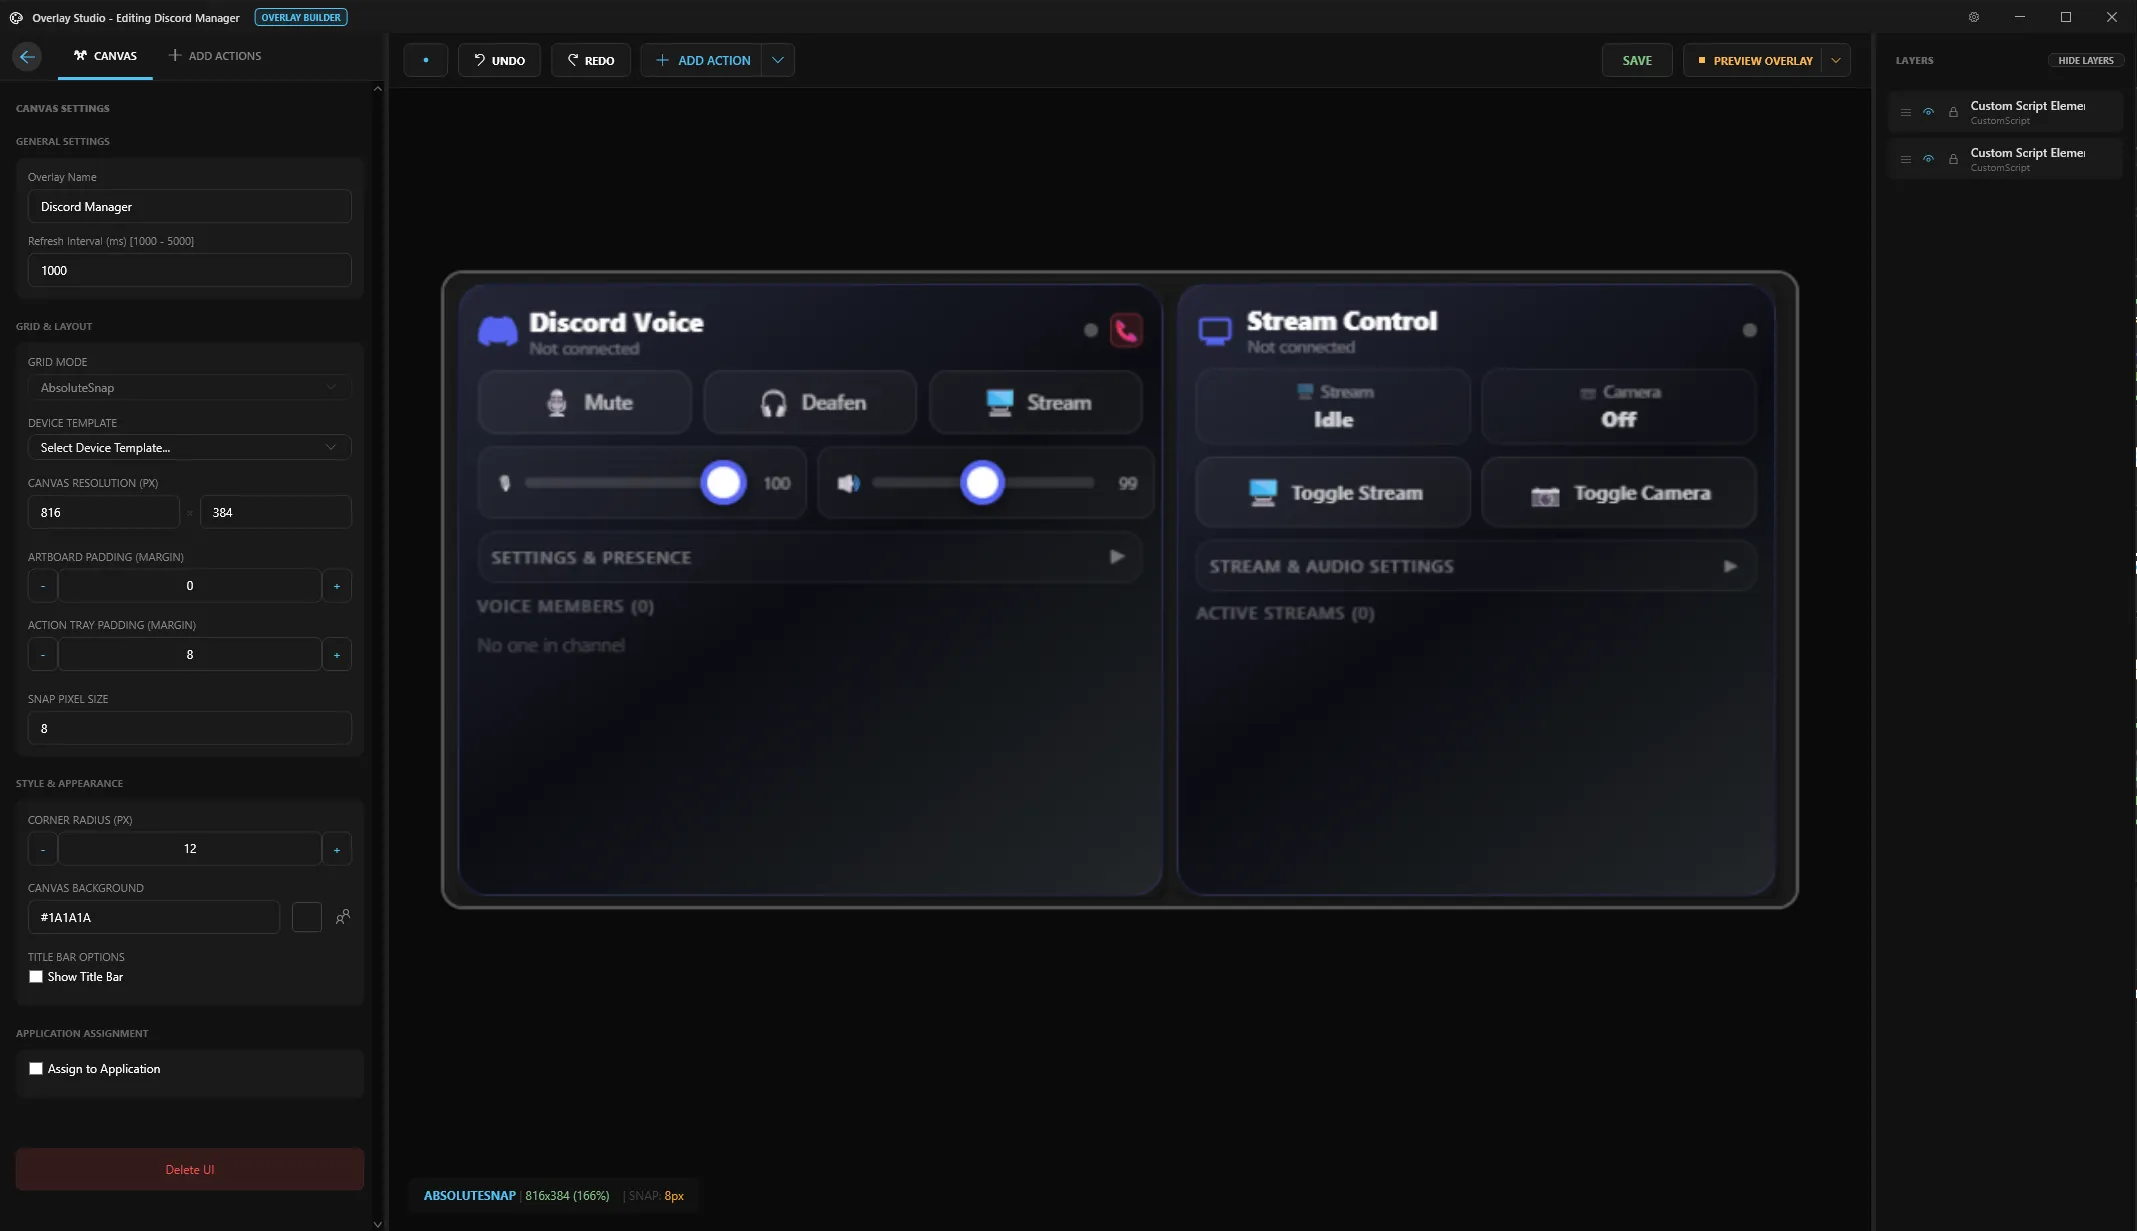The height and width of the screenshot is (1231, 2137).
Task: Click the canvas background color swatch
Action: tap(307, 917)
